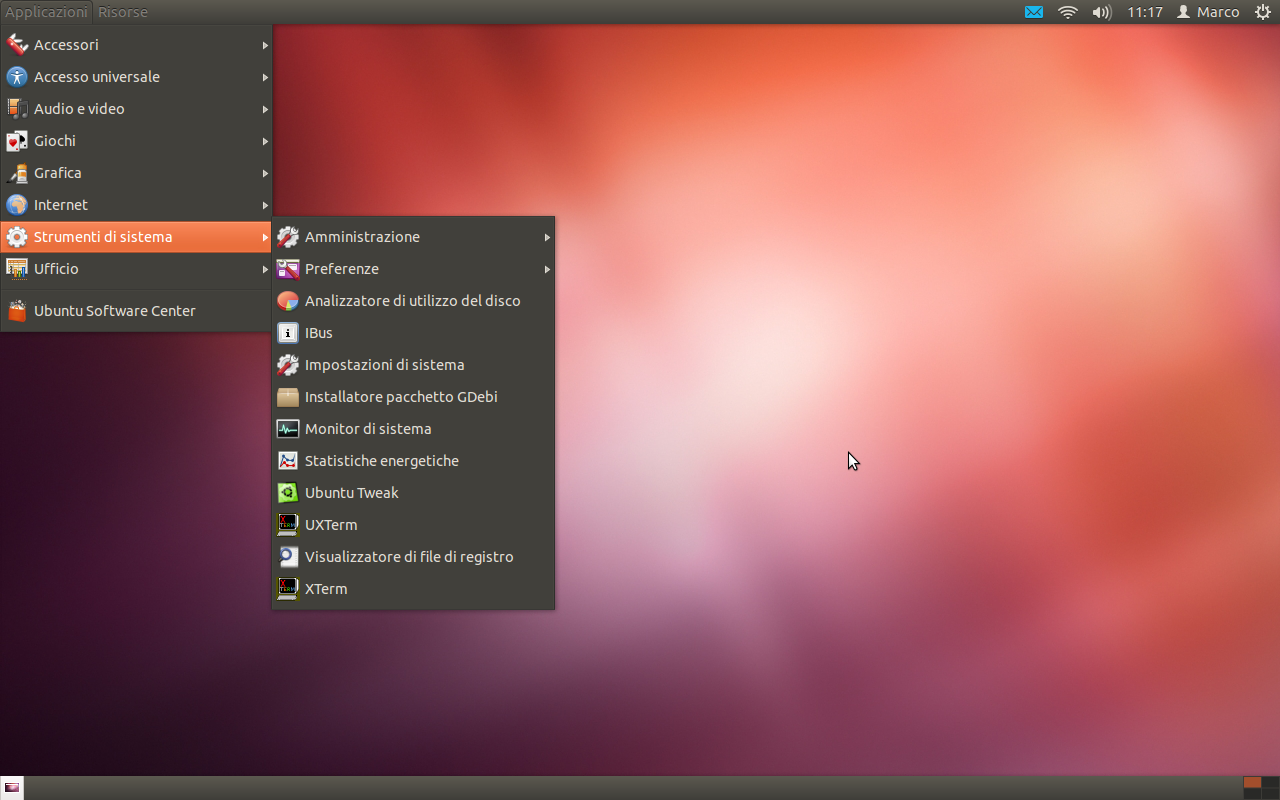1280x800 pixels.
Task: Select Analizzatore di utilizzo del disco
Action: pos(413,301)
